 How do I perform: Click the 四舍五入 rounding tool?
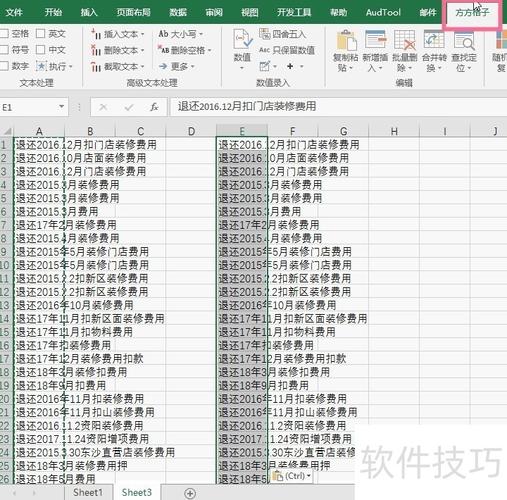point(282,34)
